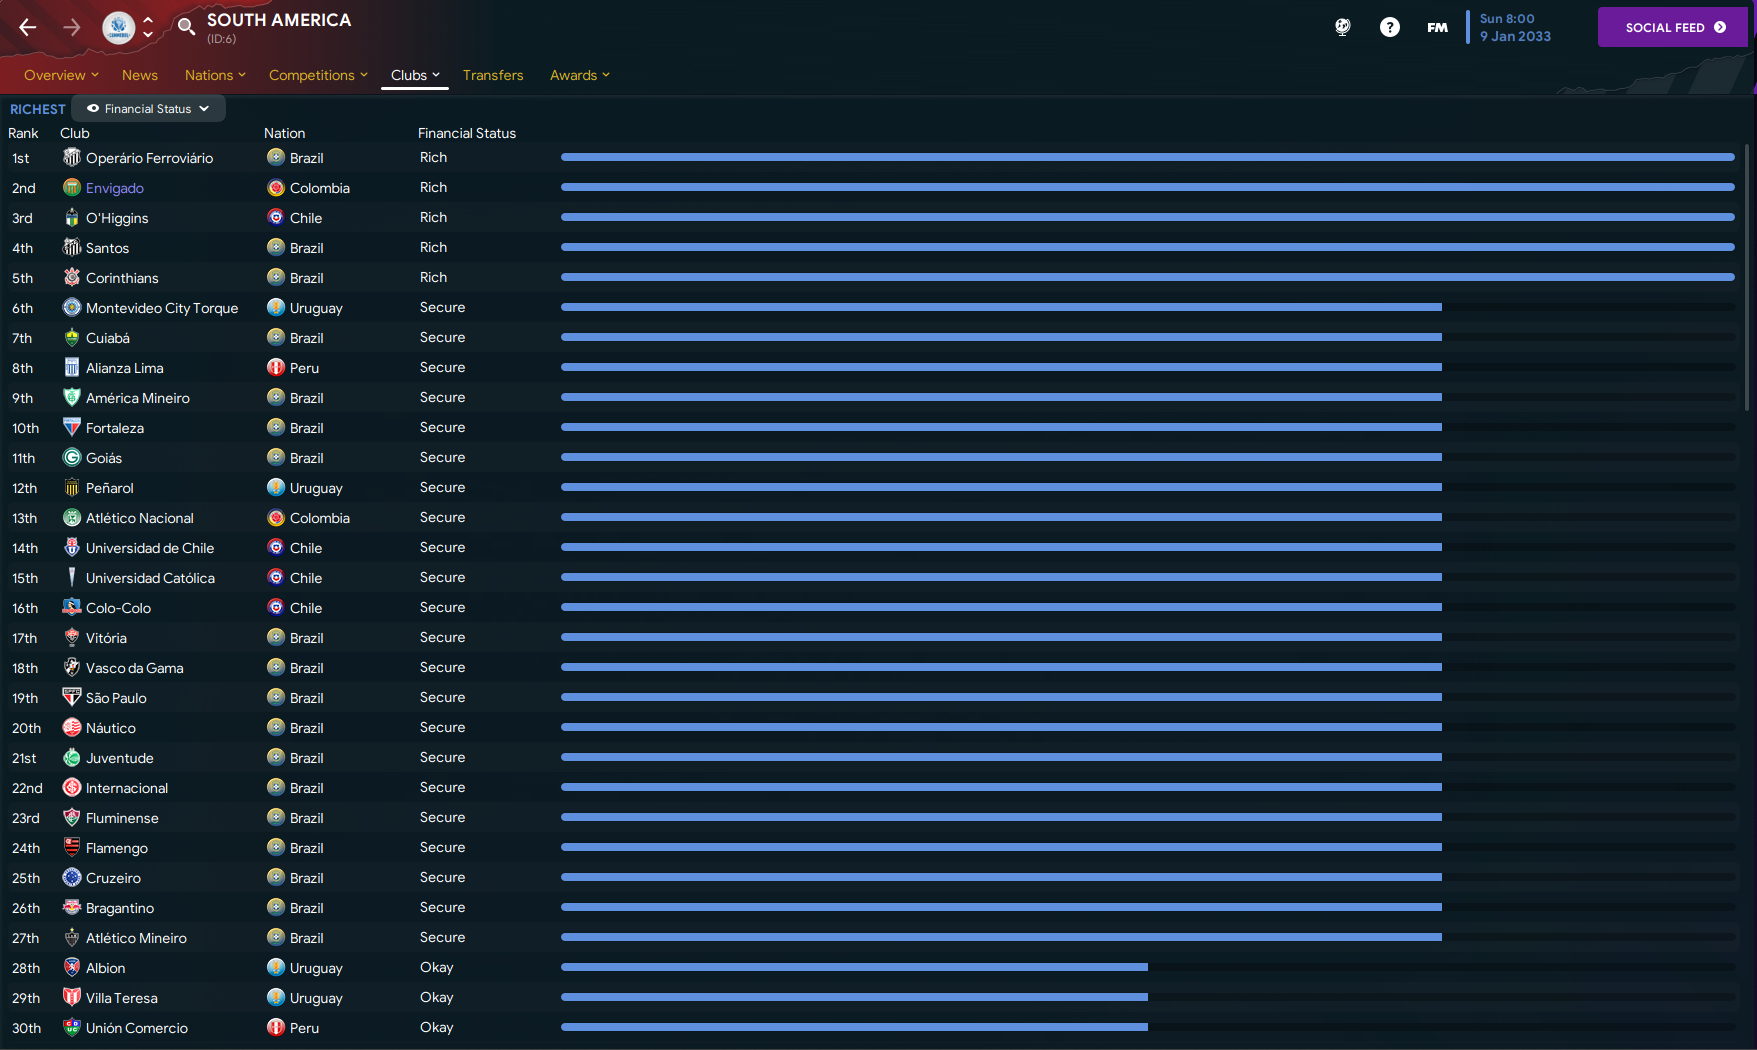This screenshot has width=1757, height=1050.
Task: Open the Envigado club link
Action: click(115, 188)
